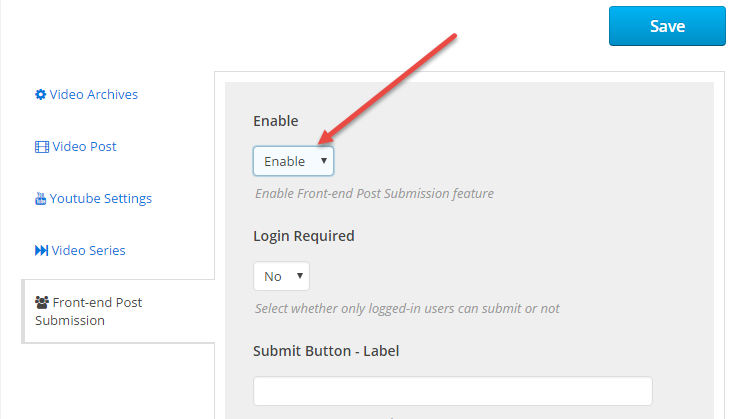Click the film strip icon beside Video Post
734x419 pixels.
(42, 147)
